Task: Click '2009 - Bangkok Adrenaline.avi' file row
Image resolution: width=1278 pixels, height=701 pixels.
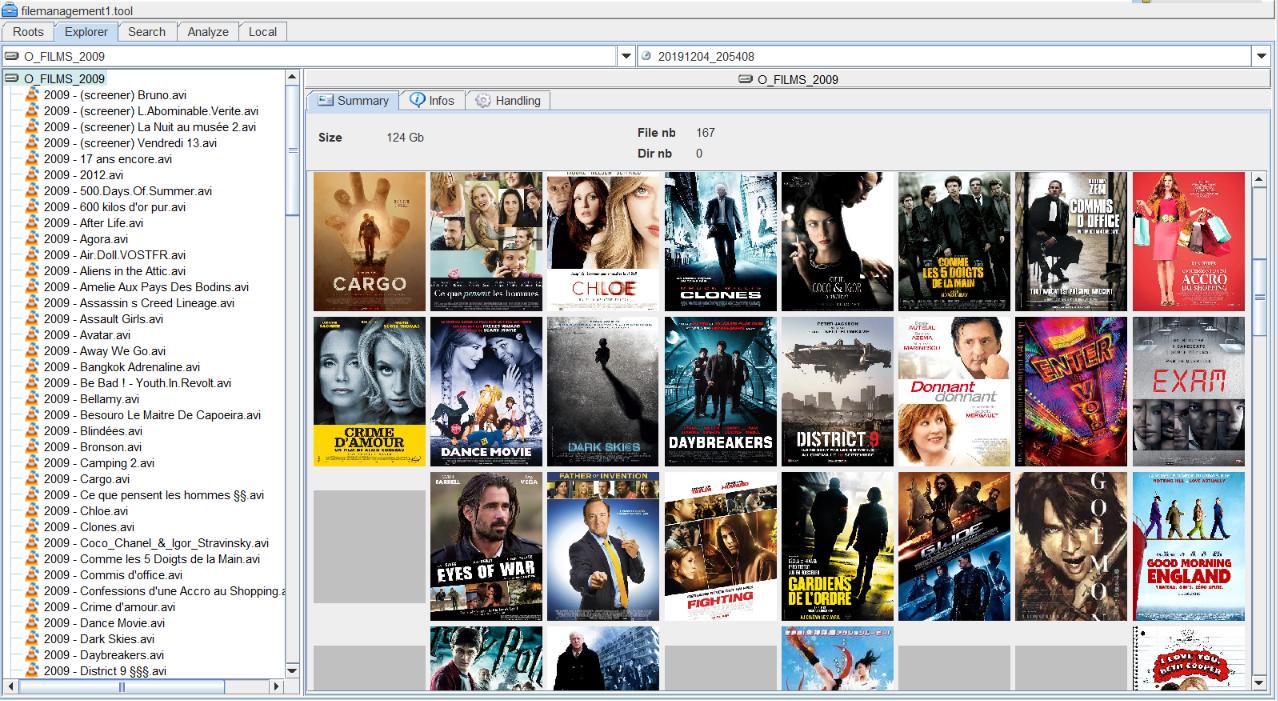Action: 122,367
